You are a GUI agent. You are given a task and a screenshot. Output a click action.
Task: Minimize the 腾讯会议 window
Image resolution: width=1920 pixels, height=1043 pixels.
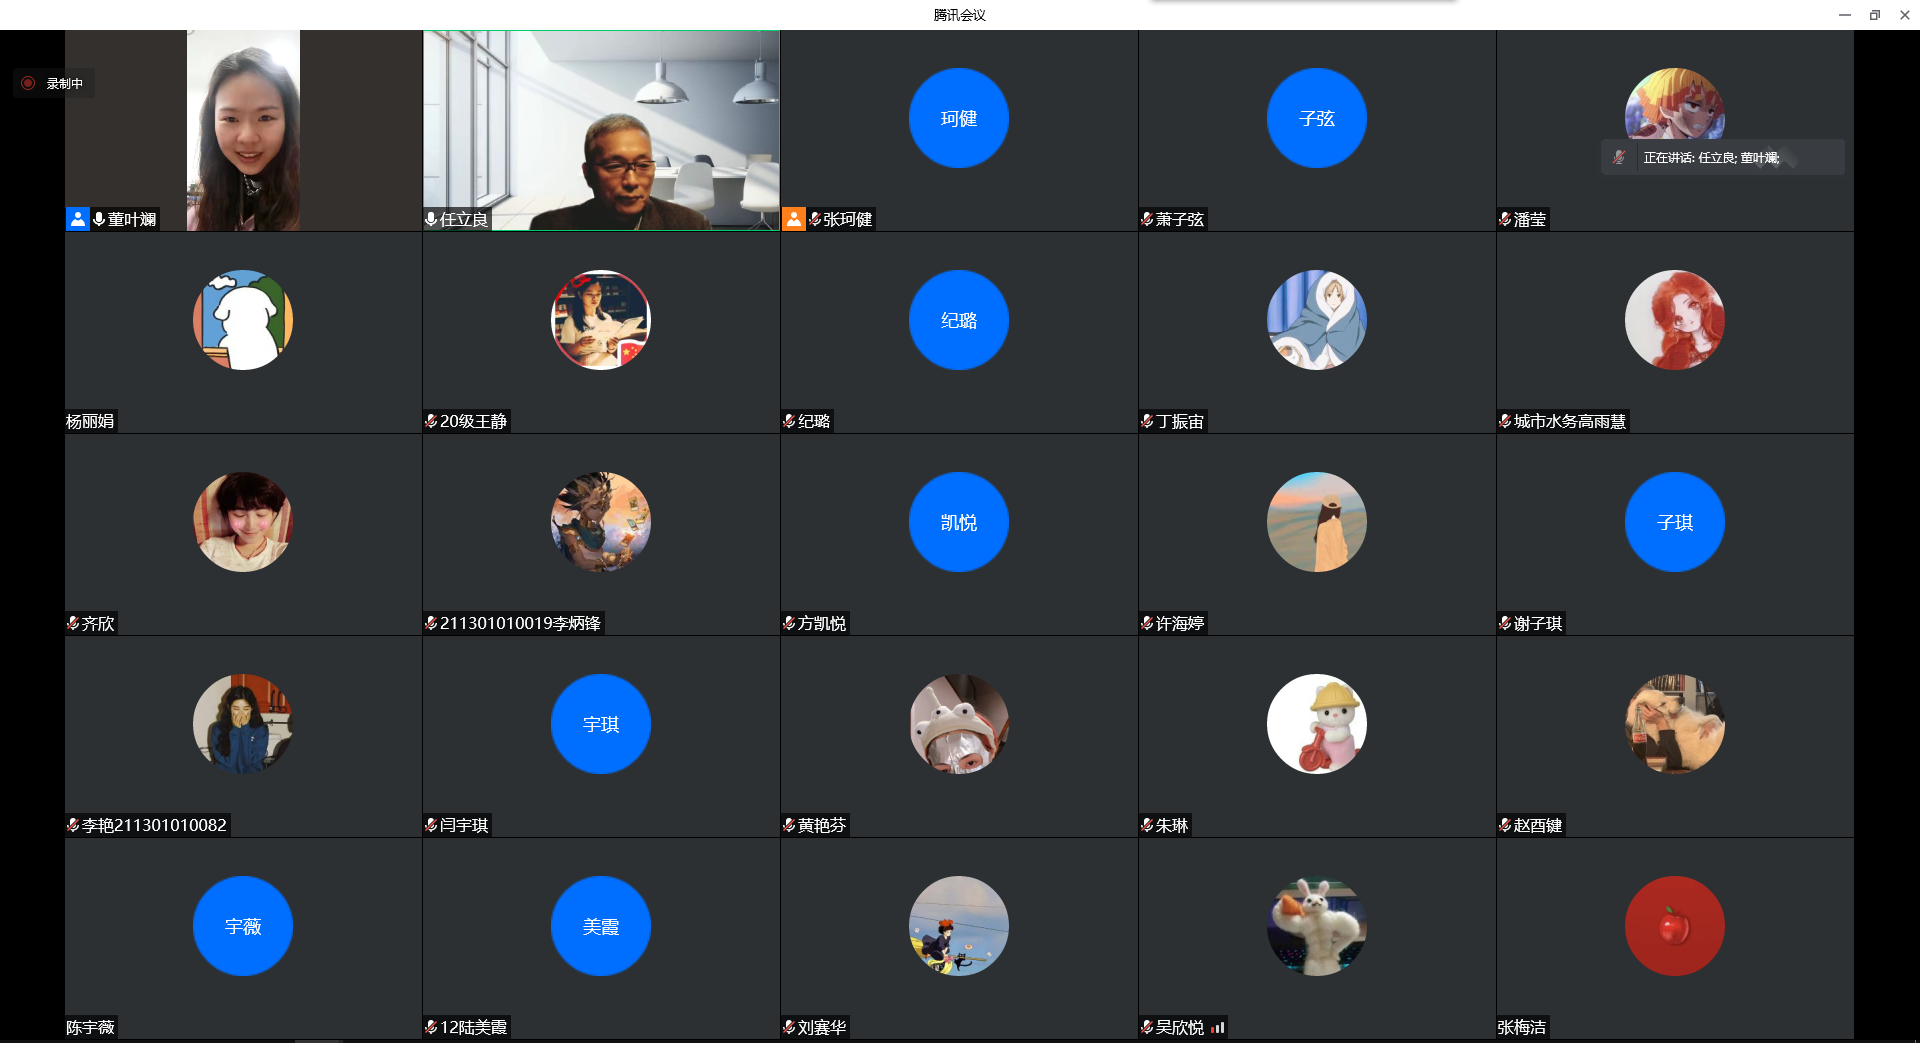click(1845, 15)
